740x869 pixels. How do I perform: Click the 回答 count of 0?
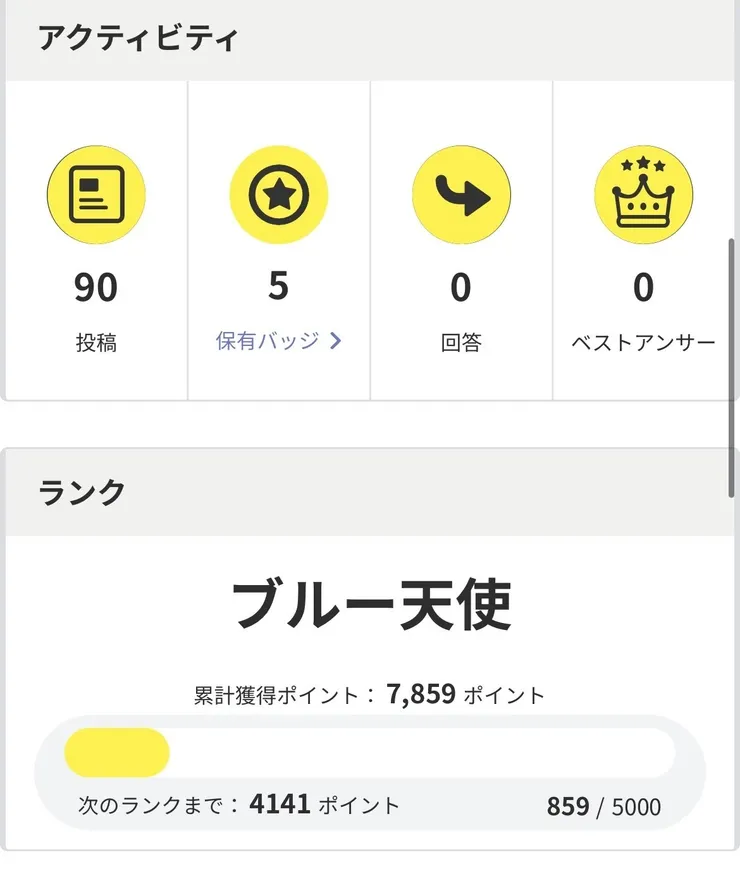tap(461, 288)
